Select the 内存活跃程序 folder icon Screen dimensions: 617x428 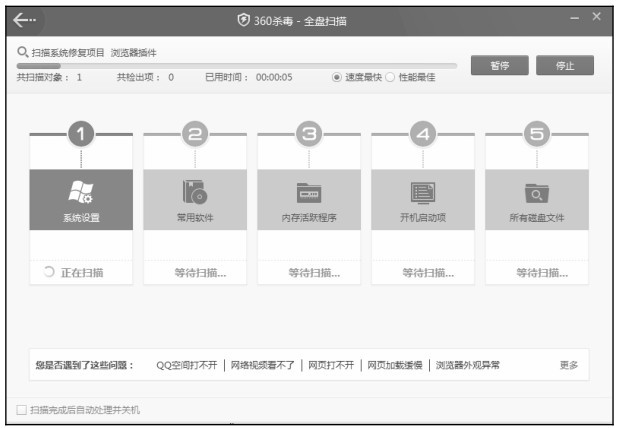pyautogui.click(x=309, y=193)
